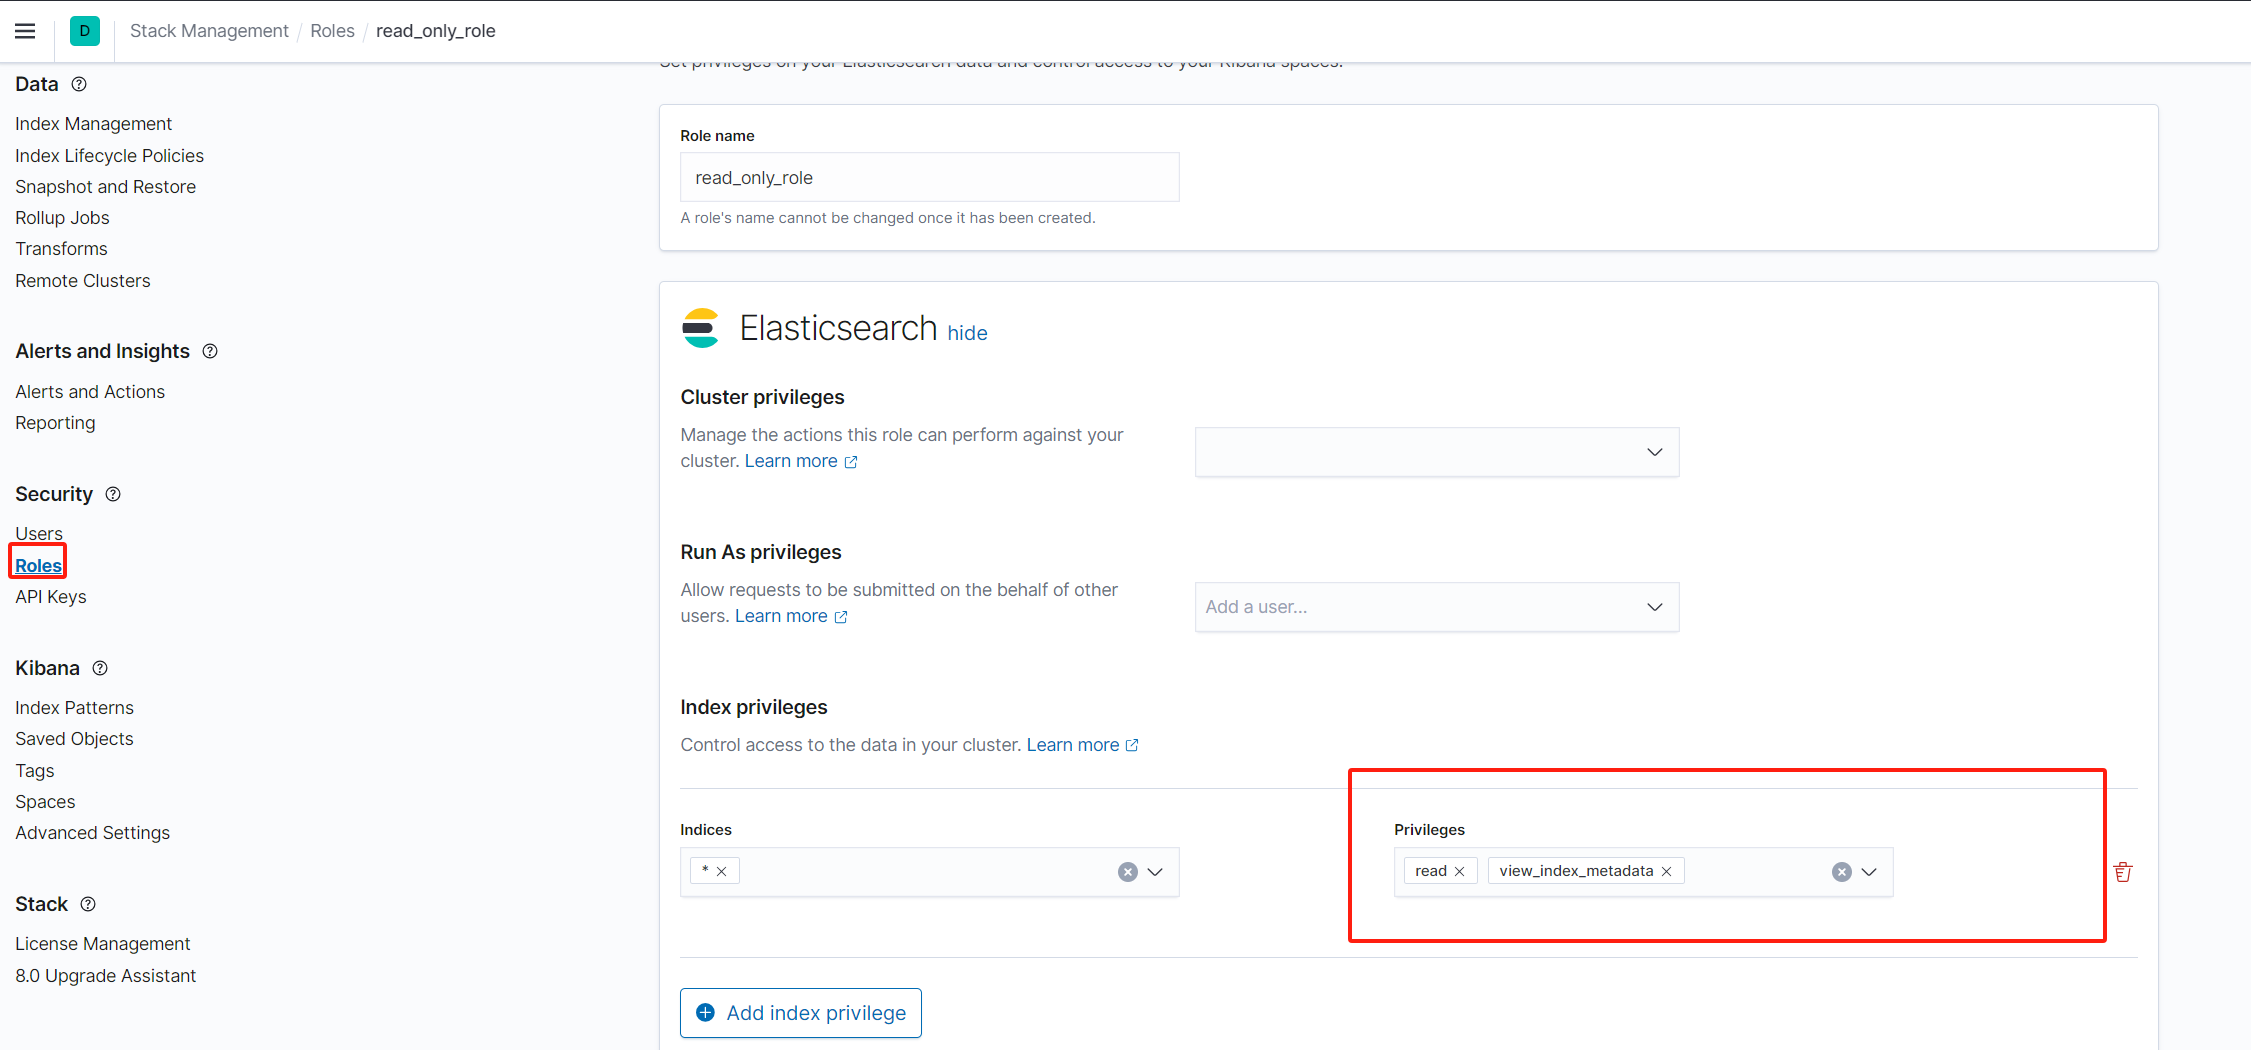Expand the Indices dropdown arrow

pos(1155,872)
